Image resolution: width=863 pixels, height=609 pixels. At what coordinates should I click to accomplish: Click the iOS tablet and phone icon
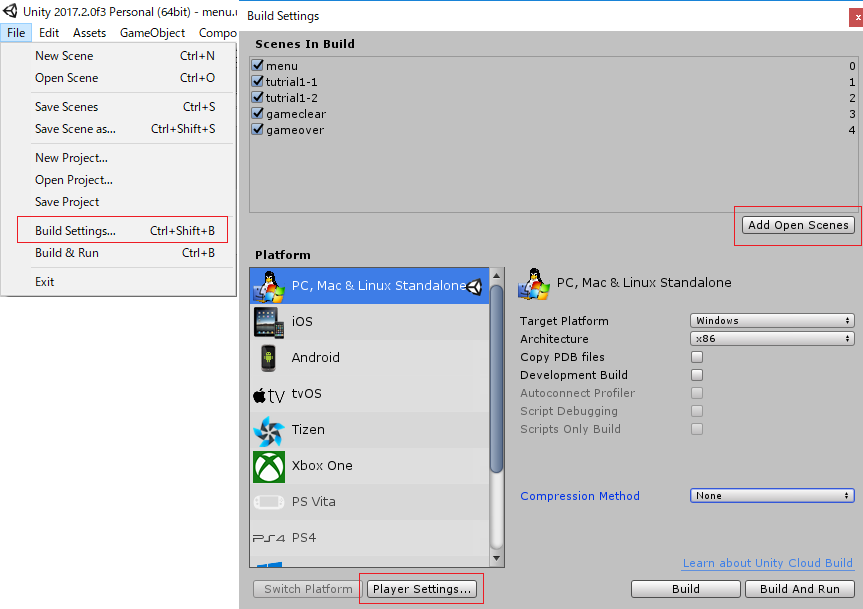(x=269, y=322)
